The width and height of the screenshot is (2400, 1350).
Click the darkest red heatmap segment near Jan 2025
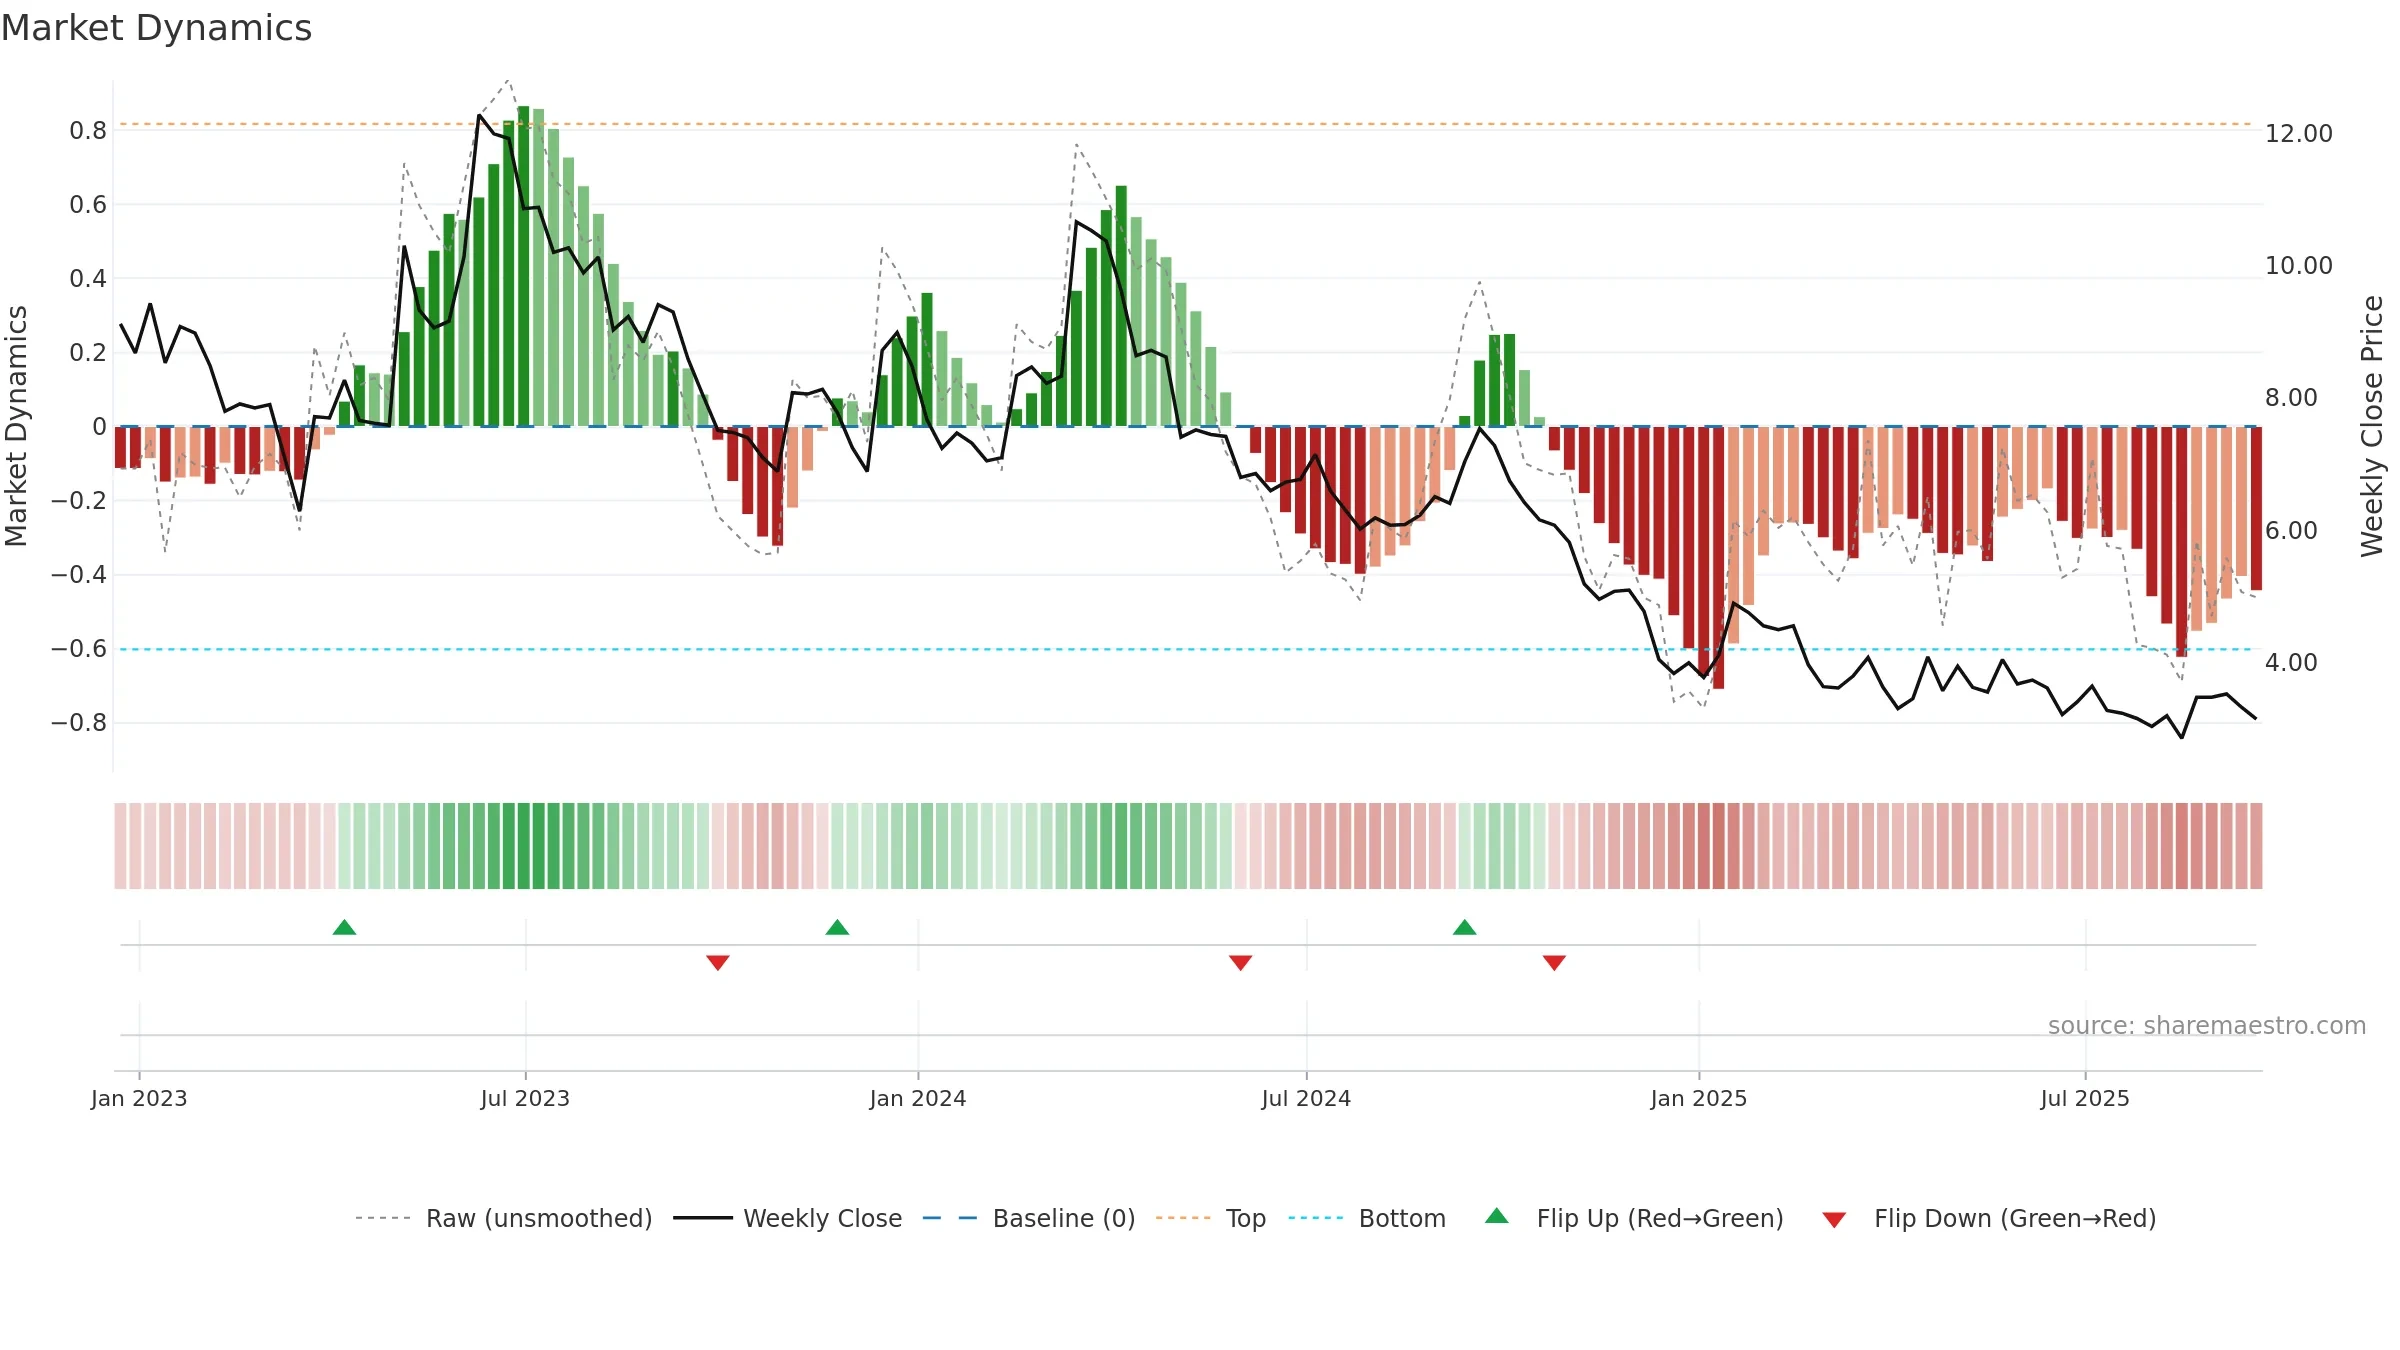pyautogui.click(x=1718, y=846)
